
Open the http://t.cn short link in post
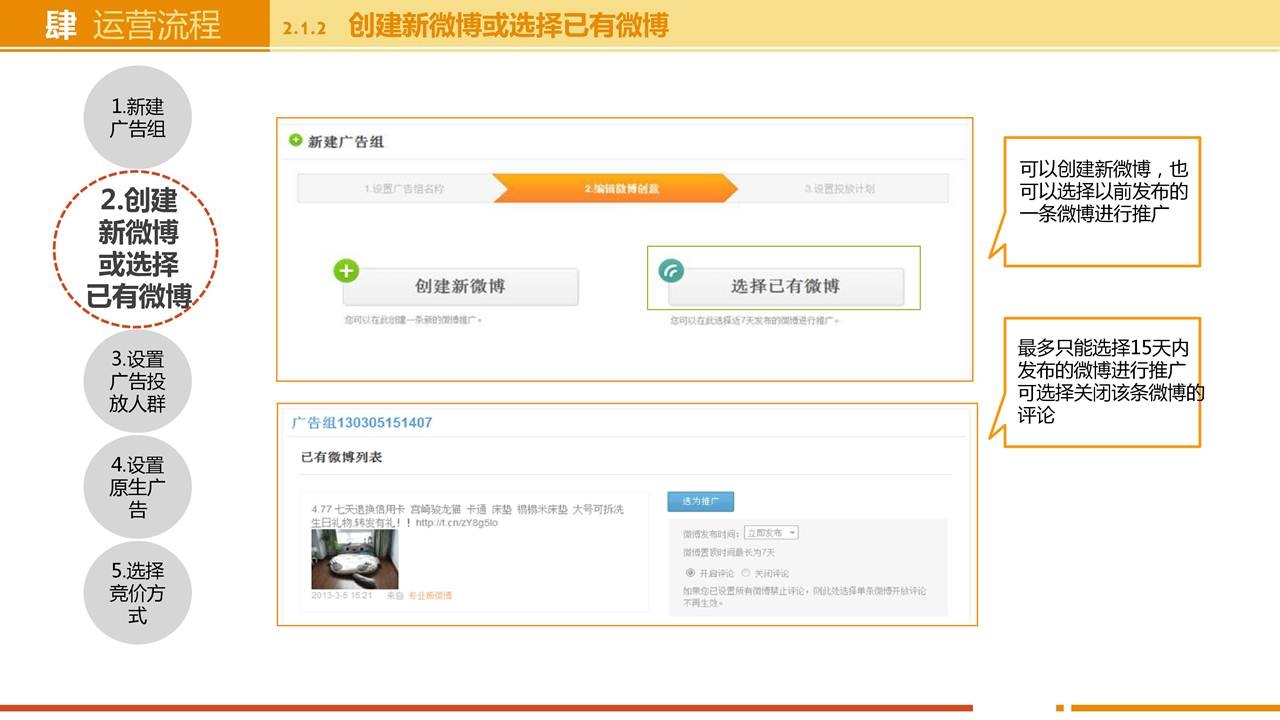click(x=456, y=523)
